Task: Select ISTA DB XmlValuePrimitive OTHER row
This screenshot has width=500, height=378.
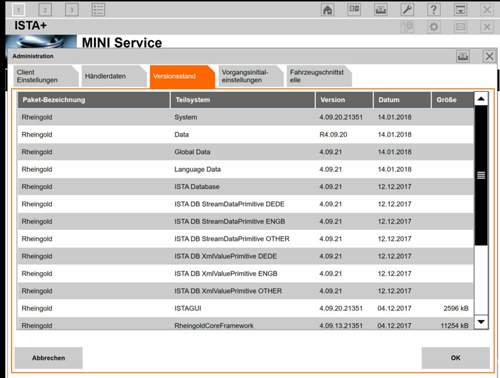Action: (x=245, y=291)
